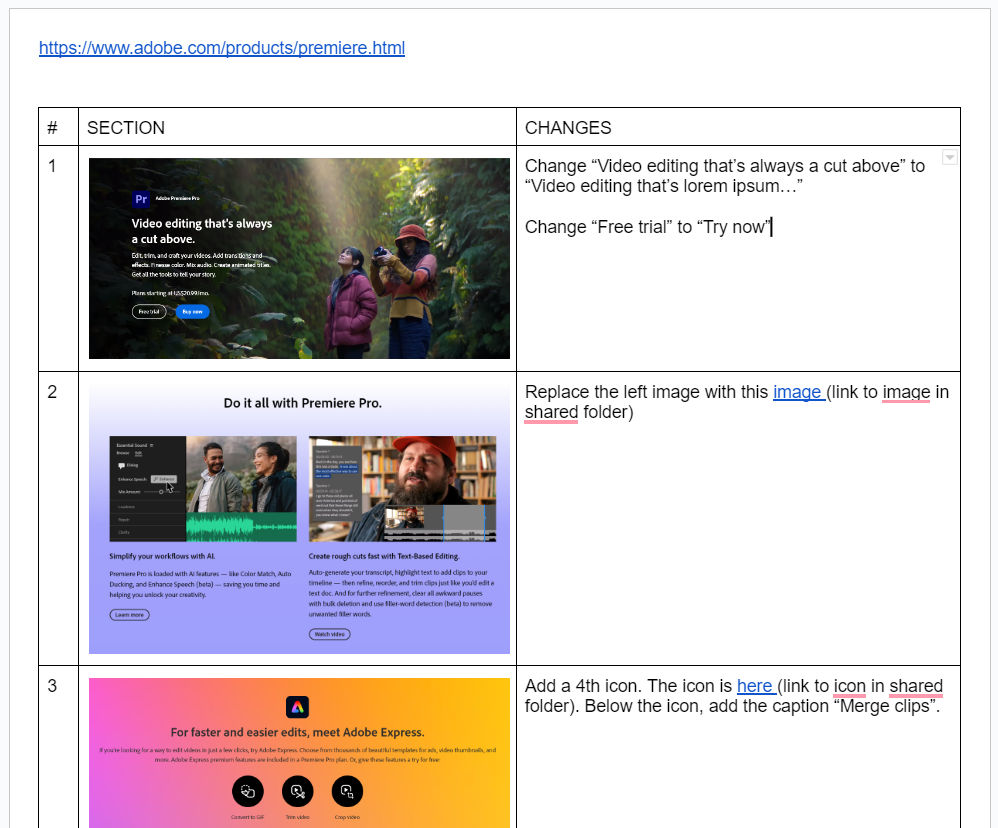The height and width of the screenshot is (828, 998).
Task: Open the dropdown arrow in row 1 cell
Action: click(949, 158)
